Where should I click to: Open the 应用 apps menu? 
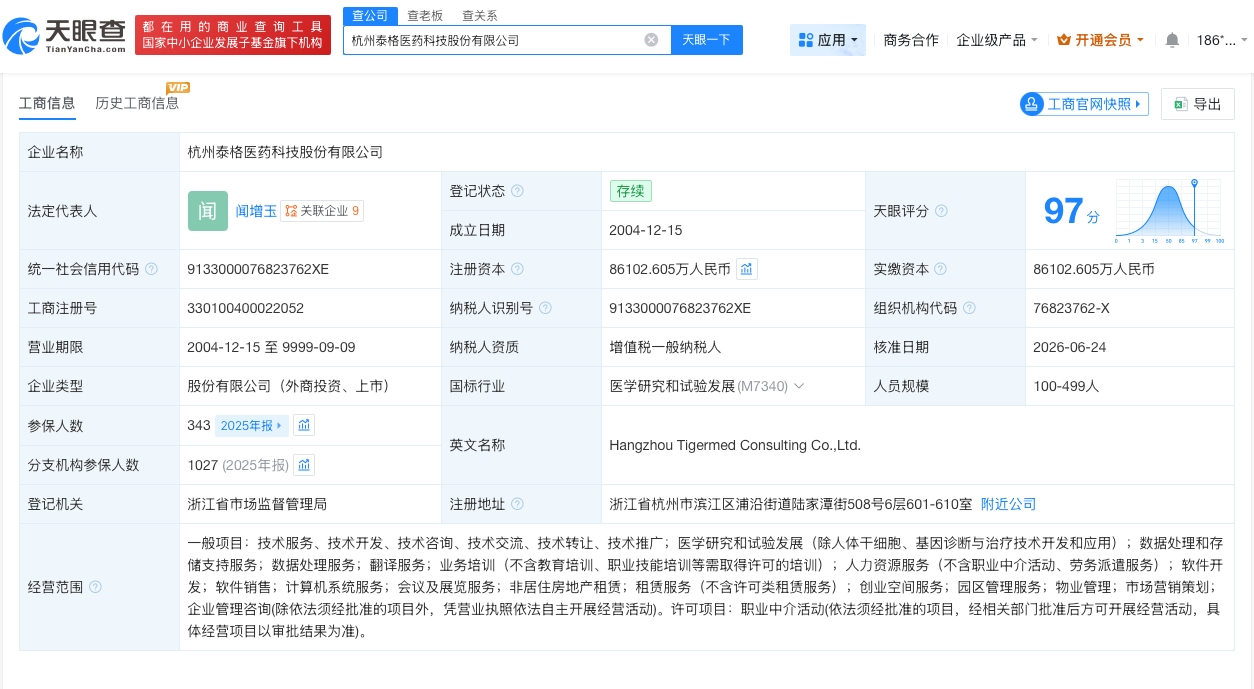(828, 40)
